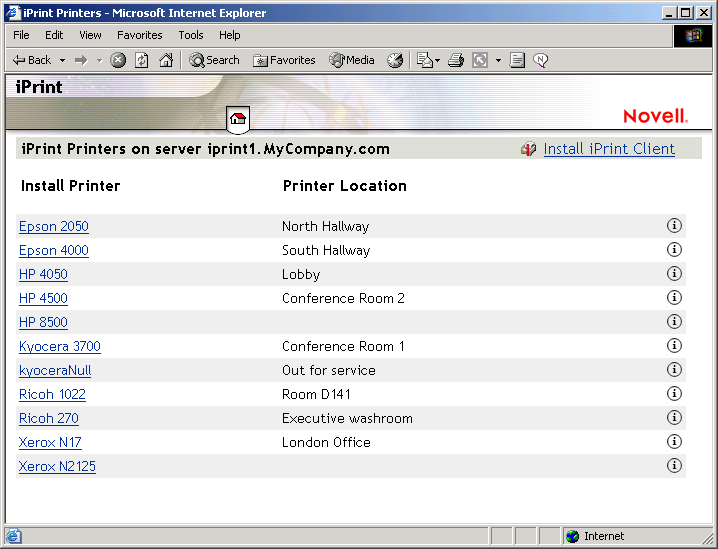Click the London Office location text
718x549 pixels.
click(x=326, y=442)
